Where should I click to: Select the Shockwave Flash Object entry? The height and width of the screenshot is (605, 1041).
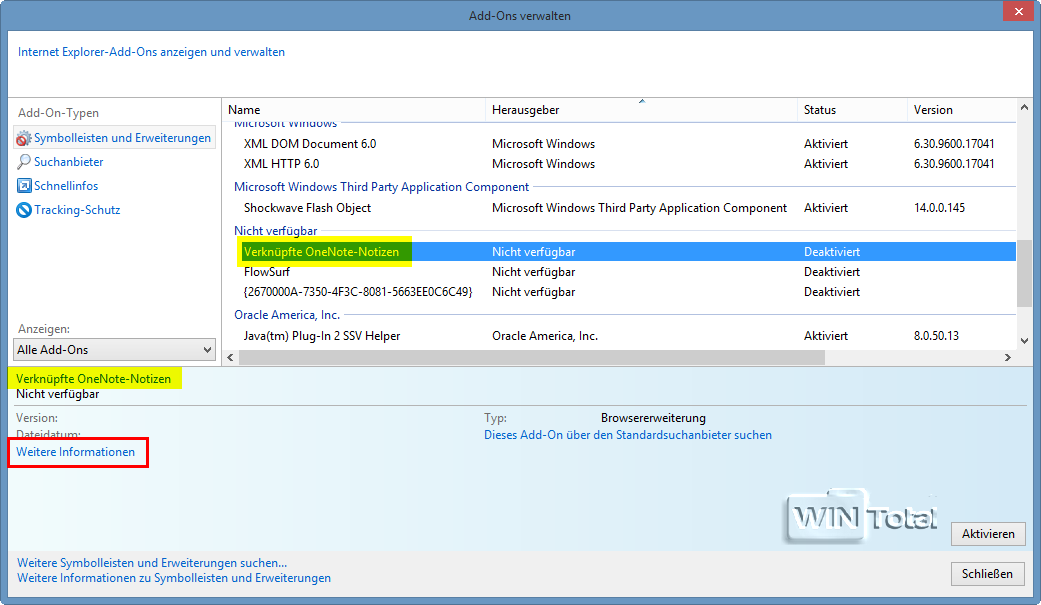307,208
